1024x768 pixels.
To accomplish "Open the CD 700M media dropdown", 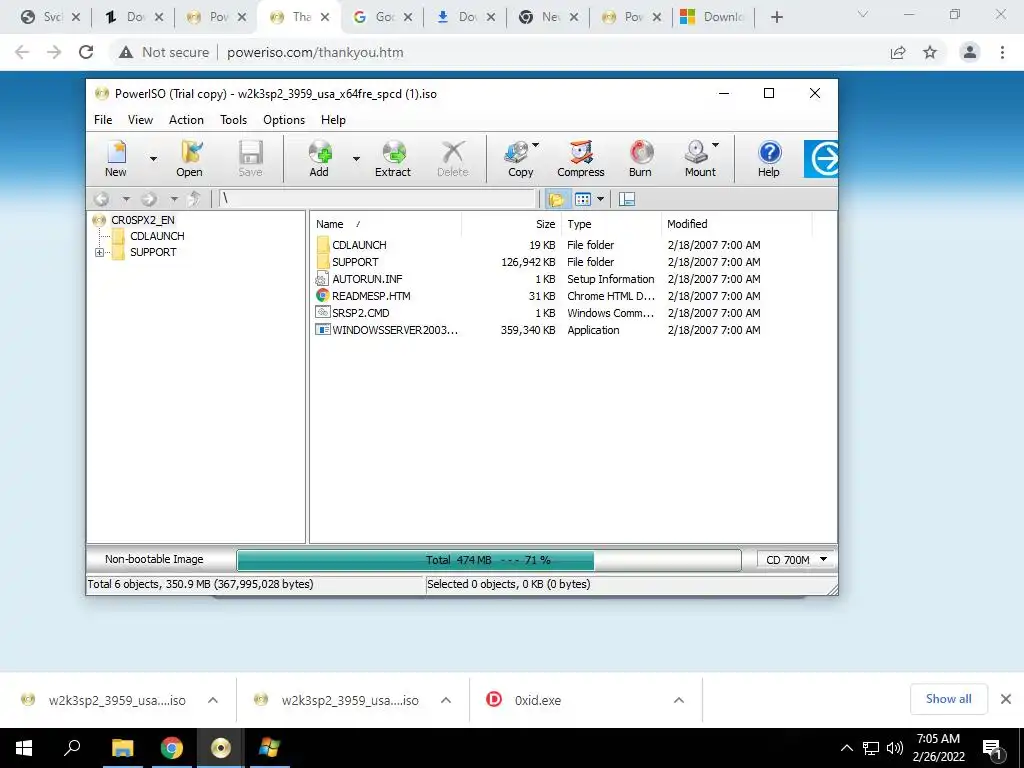I will coord(796,560).
